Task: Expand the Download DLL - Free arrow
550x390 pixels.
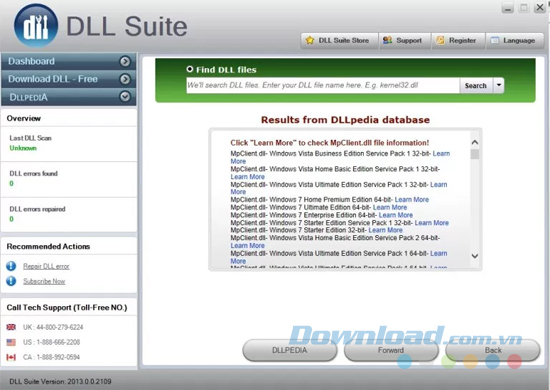Action: tap(125, 79)
